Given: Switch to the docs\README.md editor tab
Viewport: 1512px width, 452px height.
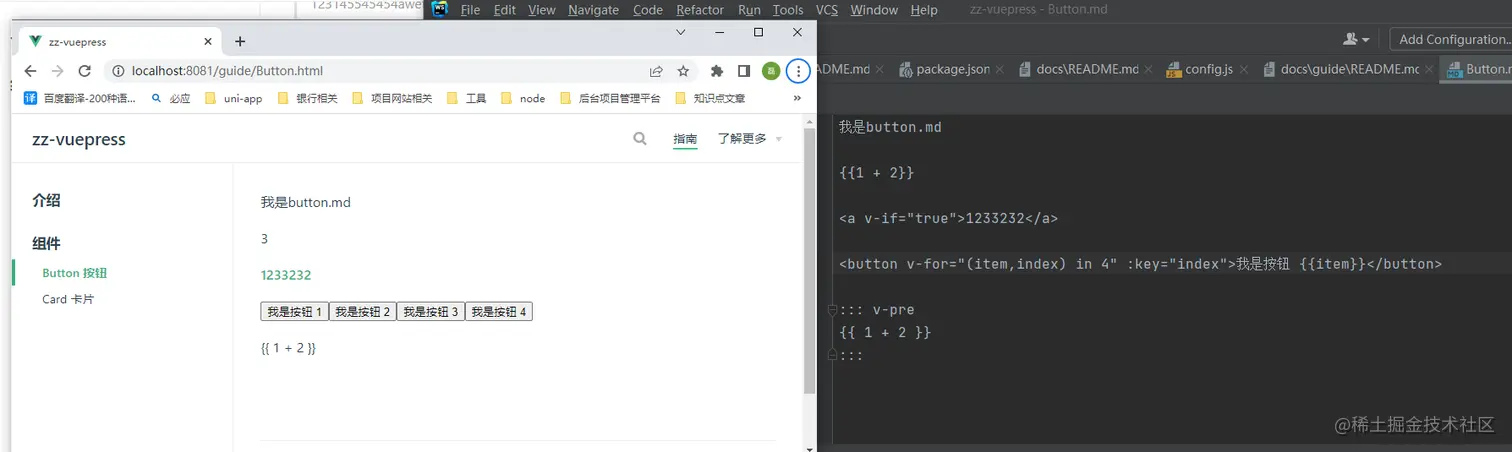Looking at the screenshot, I should pos(1079,69).
